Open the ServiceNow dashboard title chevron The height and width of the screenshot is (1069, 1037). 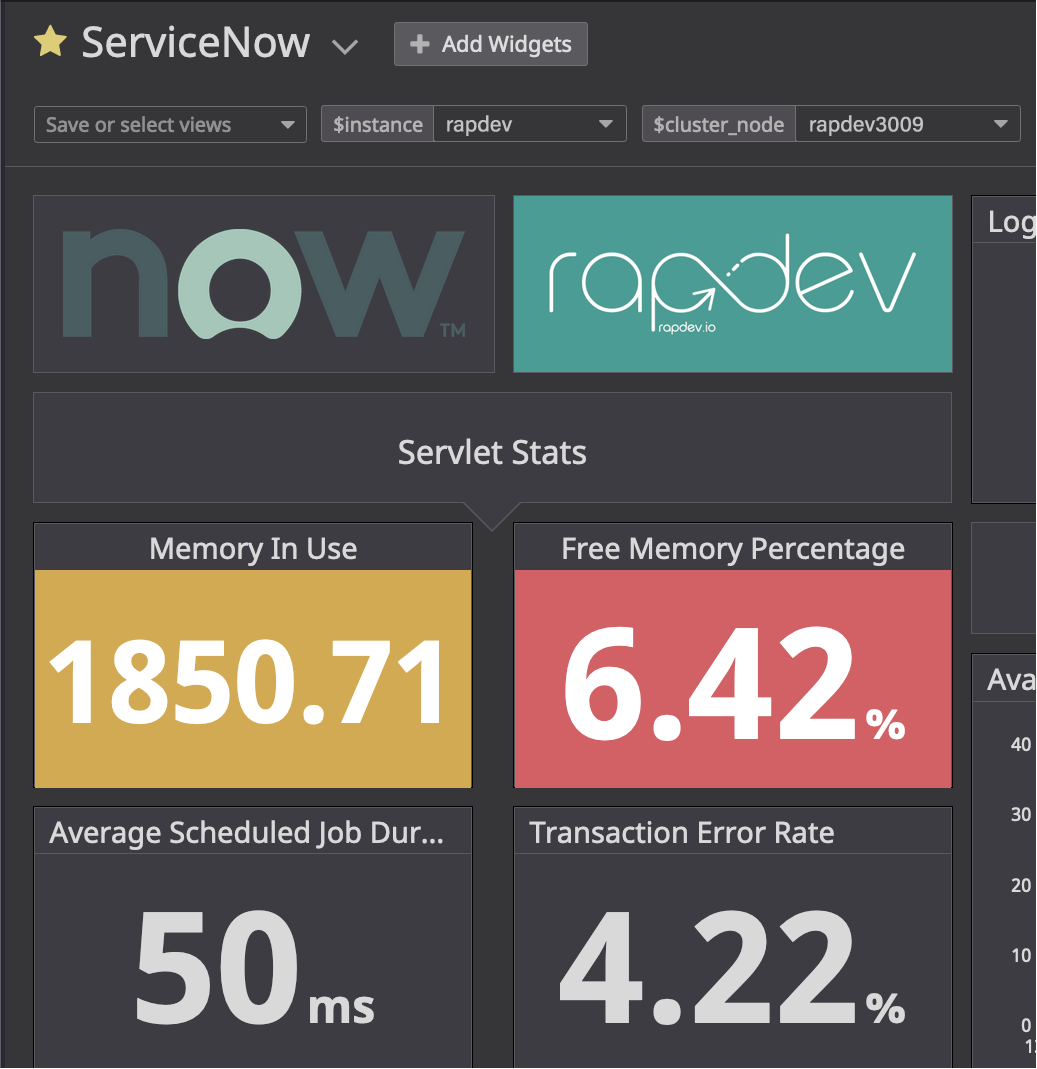[x=344, y=47]
